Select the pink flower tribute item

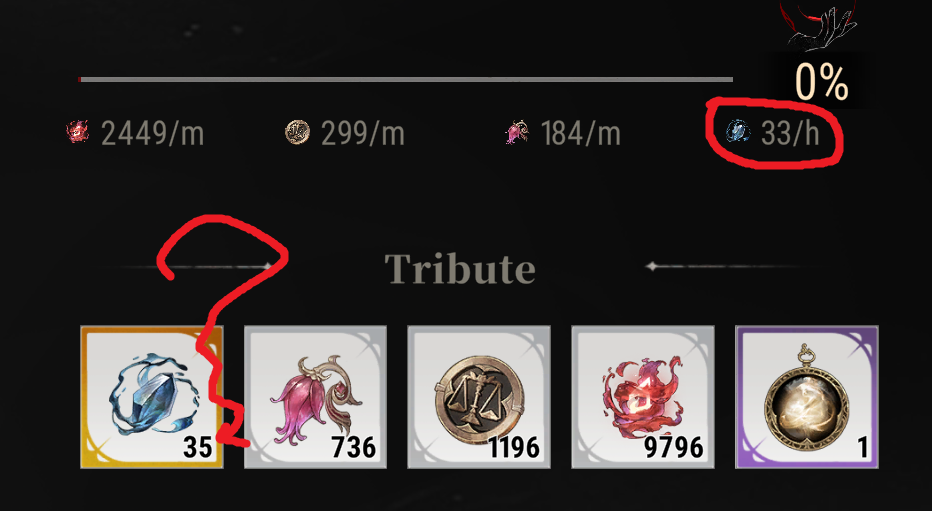(x=316, y=397)
